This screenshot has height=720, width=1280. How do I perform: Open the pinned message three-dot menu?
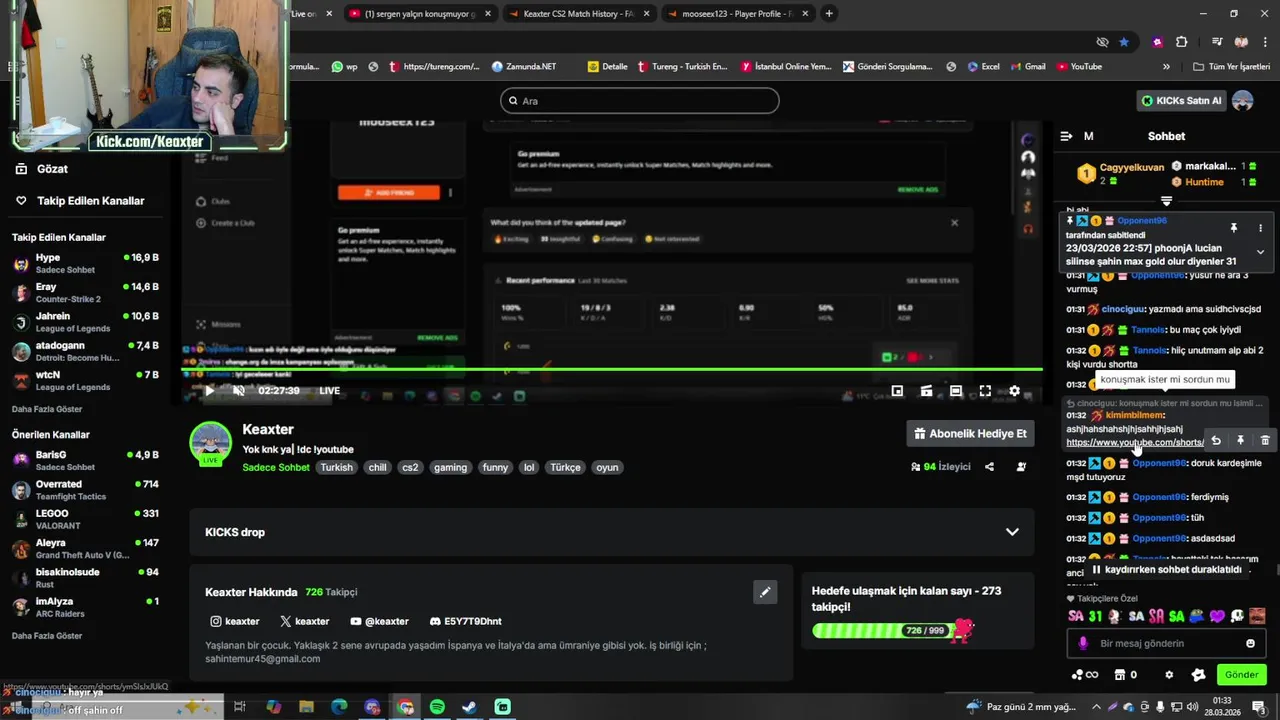(1260, 228)
